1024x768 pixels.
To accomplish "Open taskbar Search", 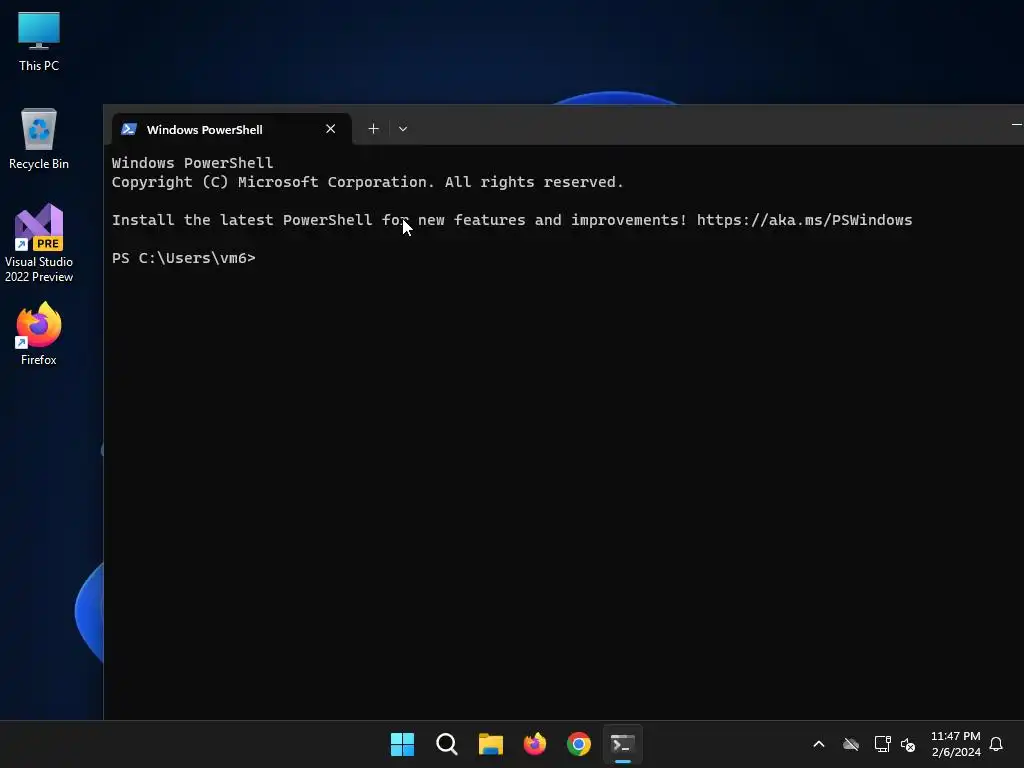I will pyautogui.click(x=447, y=744).
